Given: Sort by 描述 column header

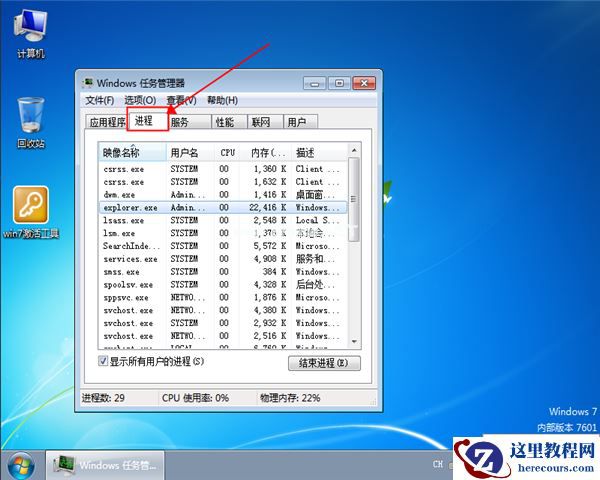Looking at the screenshot, I should point(320,152).
